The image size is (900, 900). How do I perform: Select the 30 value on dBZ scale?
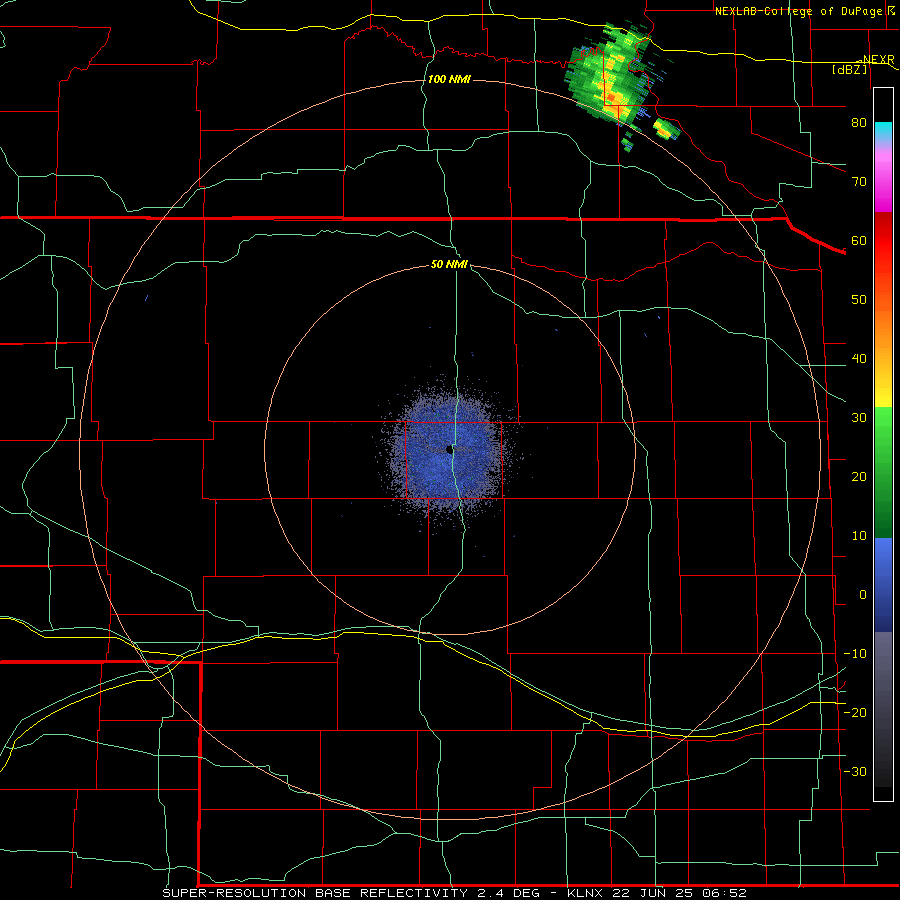(859, 417)
